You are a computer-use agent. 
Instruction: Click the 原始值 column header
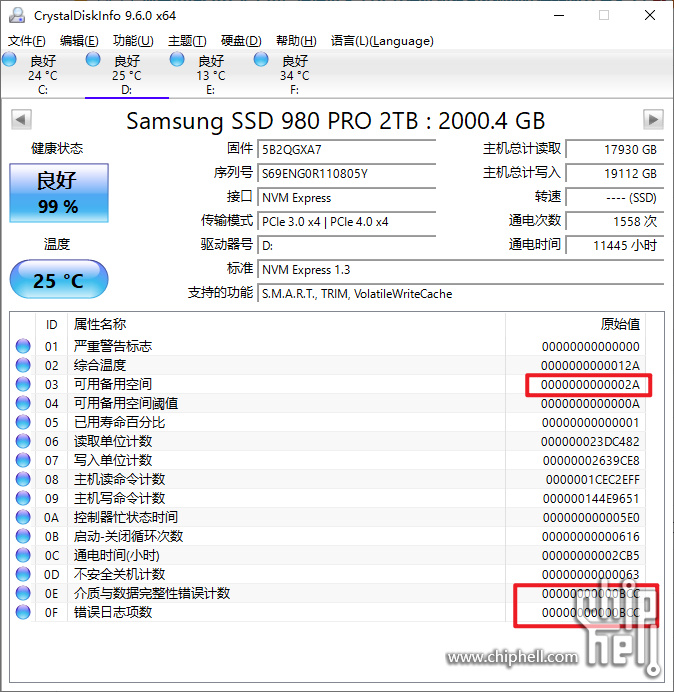[x=575, y=324]
